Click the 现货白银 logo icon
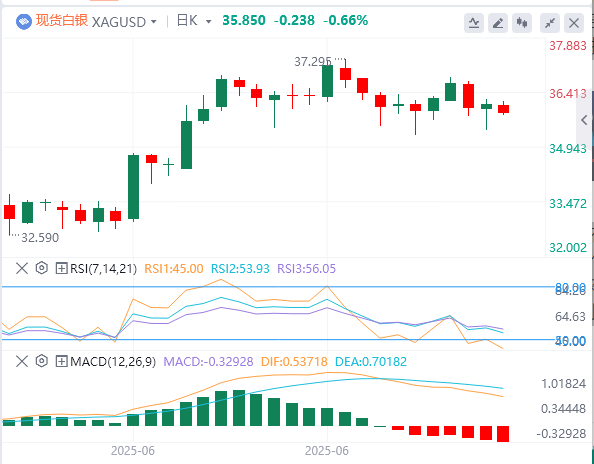Viewport: 594px width, 464px height. tap(23, 22)
